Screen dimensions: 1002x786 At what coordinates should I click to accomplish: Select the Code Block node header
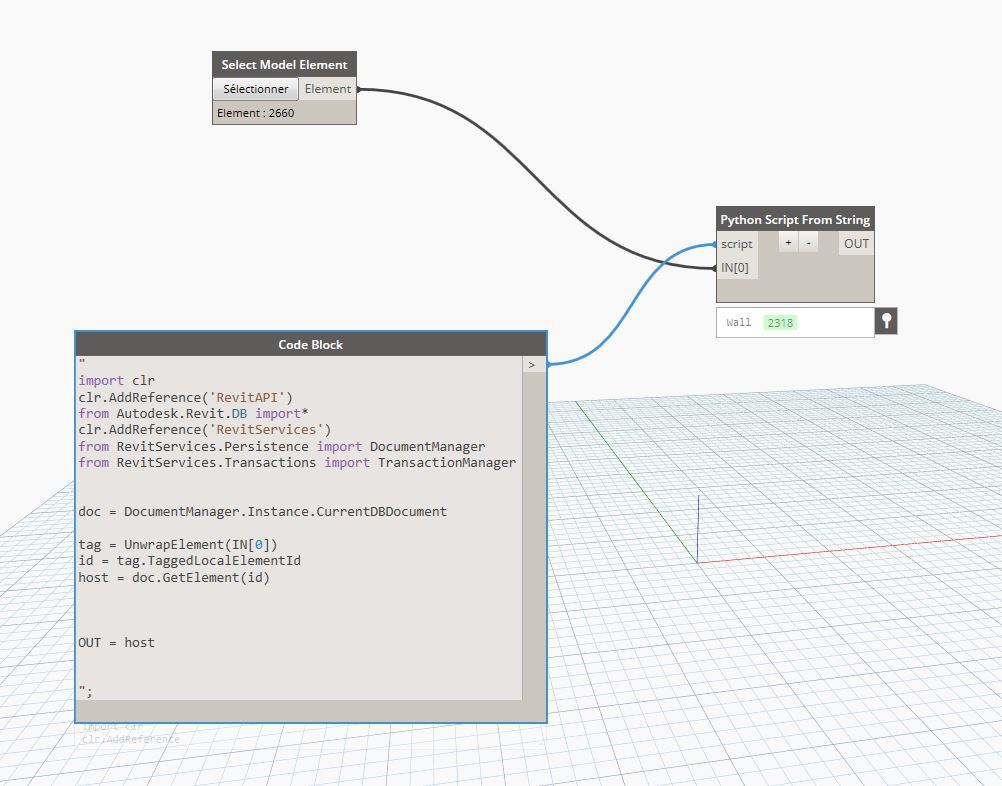[310, 344]
